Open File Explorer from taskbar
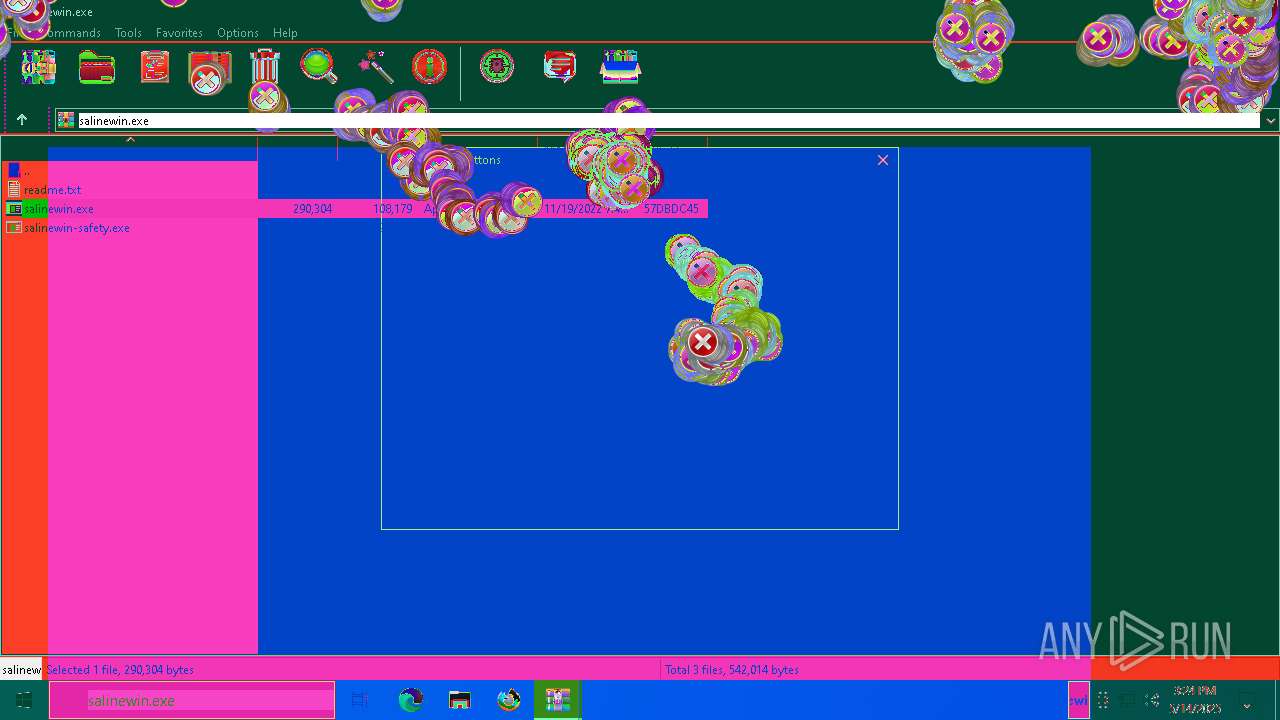 [459, 700]
